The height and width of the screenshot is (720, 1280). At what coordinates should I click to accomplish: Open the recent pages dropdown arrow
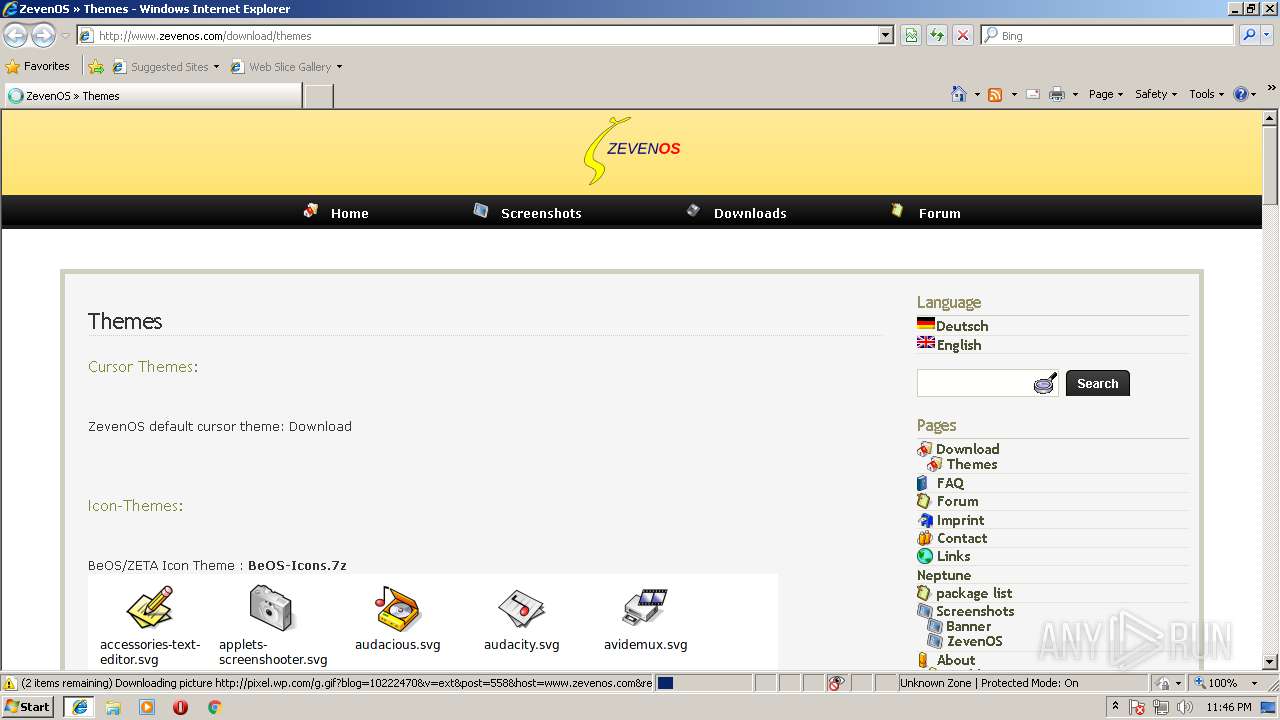click(x=65, y=36)
